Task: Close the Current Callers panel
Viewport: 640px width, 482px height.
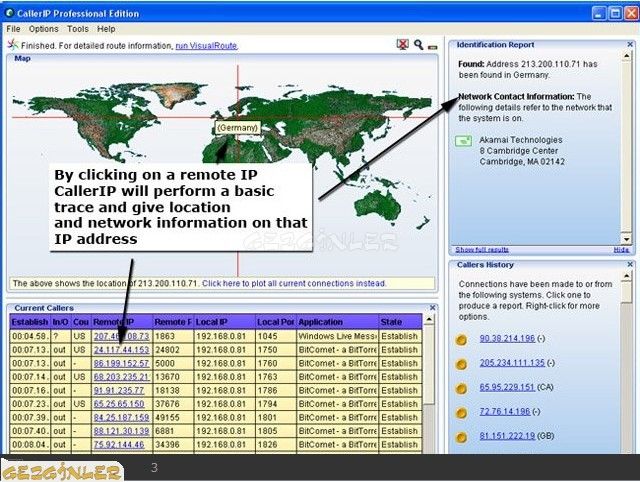Action: [x=432, y=308]
